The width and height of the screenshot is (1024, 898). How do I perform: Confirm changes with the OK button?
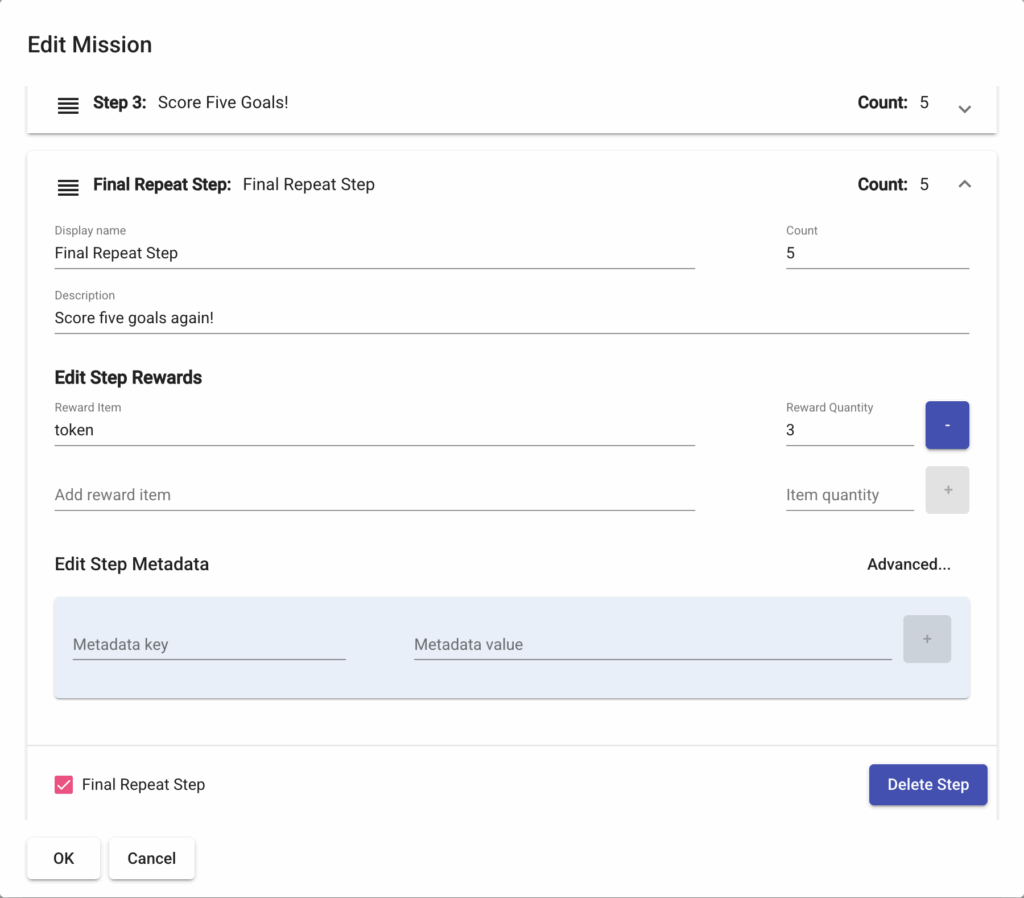64,858
